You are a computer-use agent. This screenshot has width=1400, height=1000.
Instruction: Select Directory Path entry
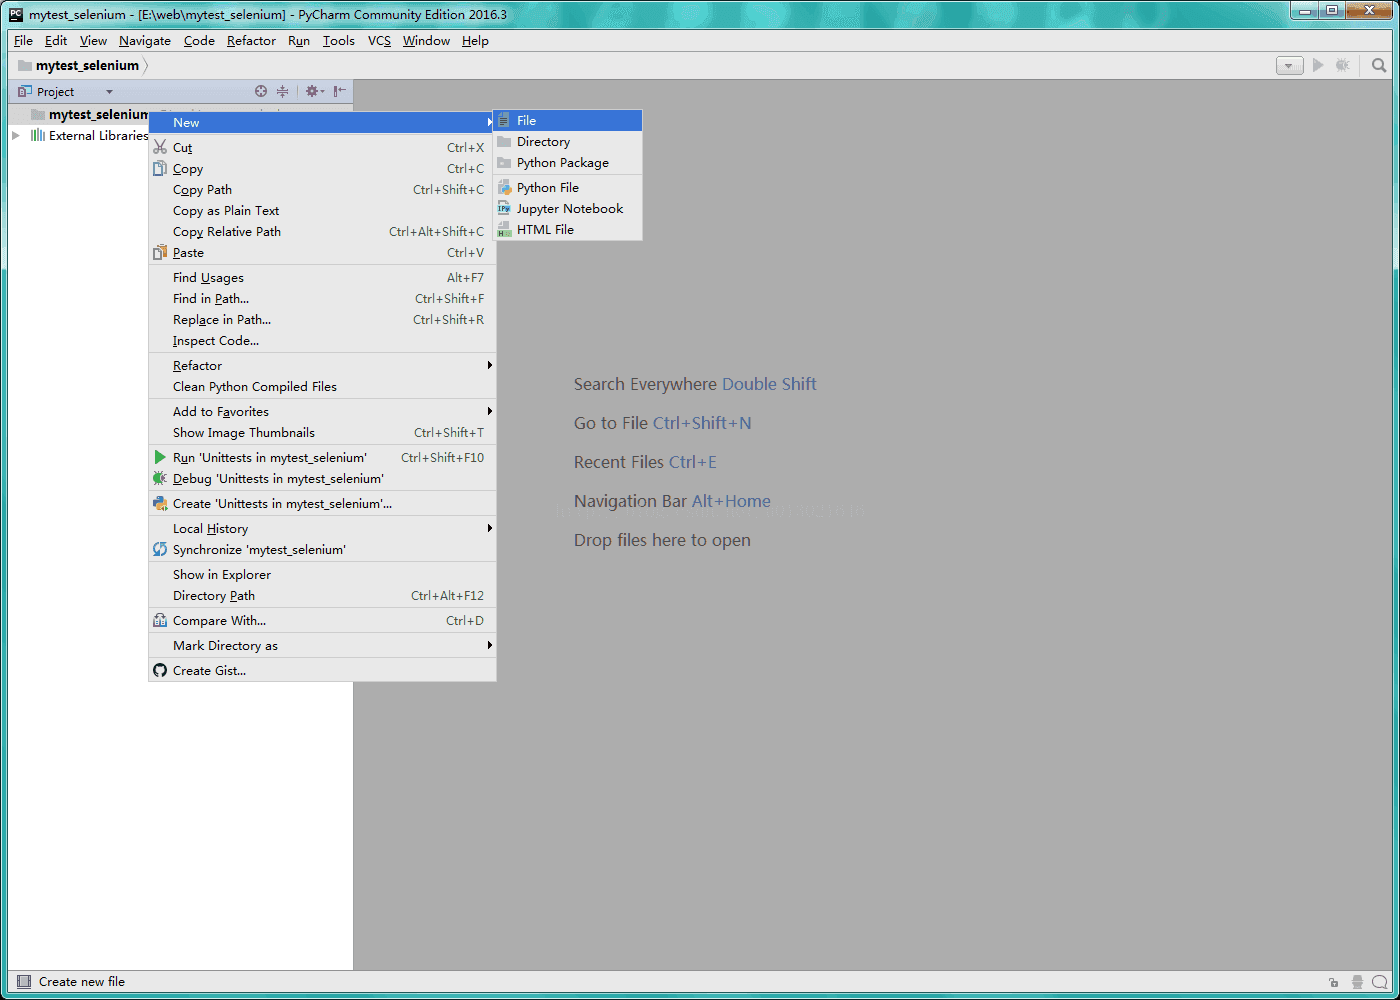coord(322,595)
